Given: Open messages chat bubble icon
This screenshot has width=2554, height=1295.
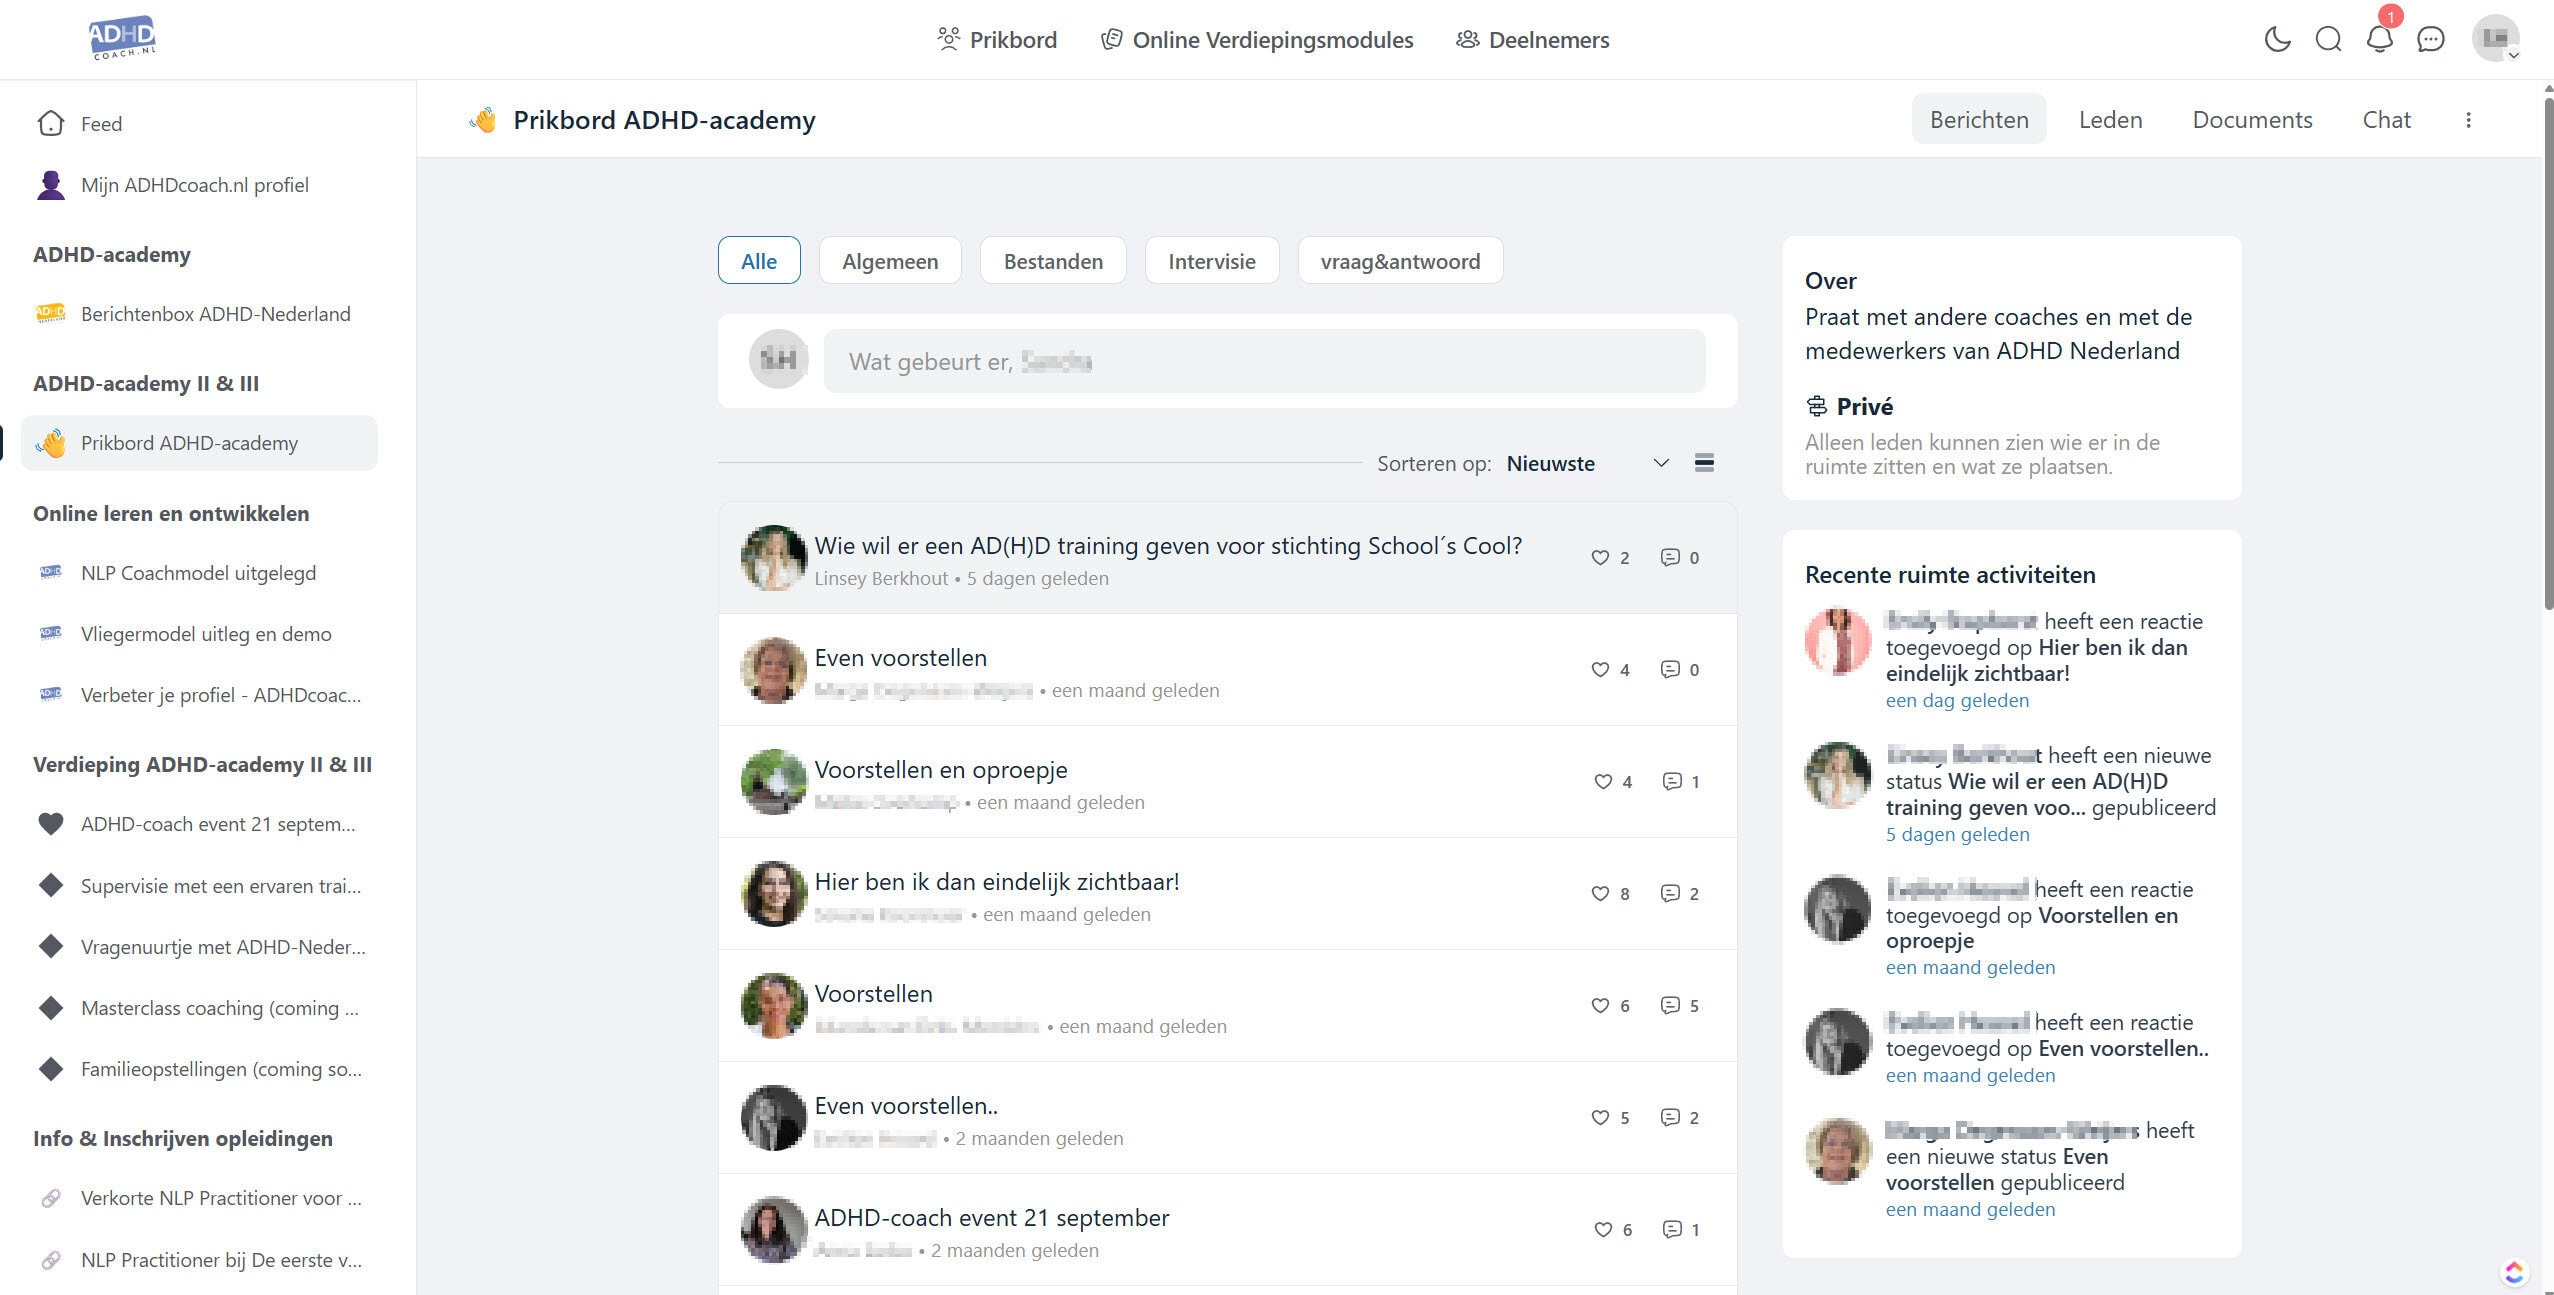Looking at the screenshot, I should (2431, 39).
